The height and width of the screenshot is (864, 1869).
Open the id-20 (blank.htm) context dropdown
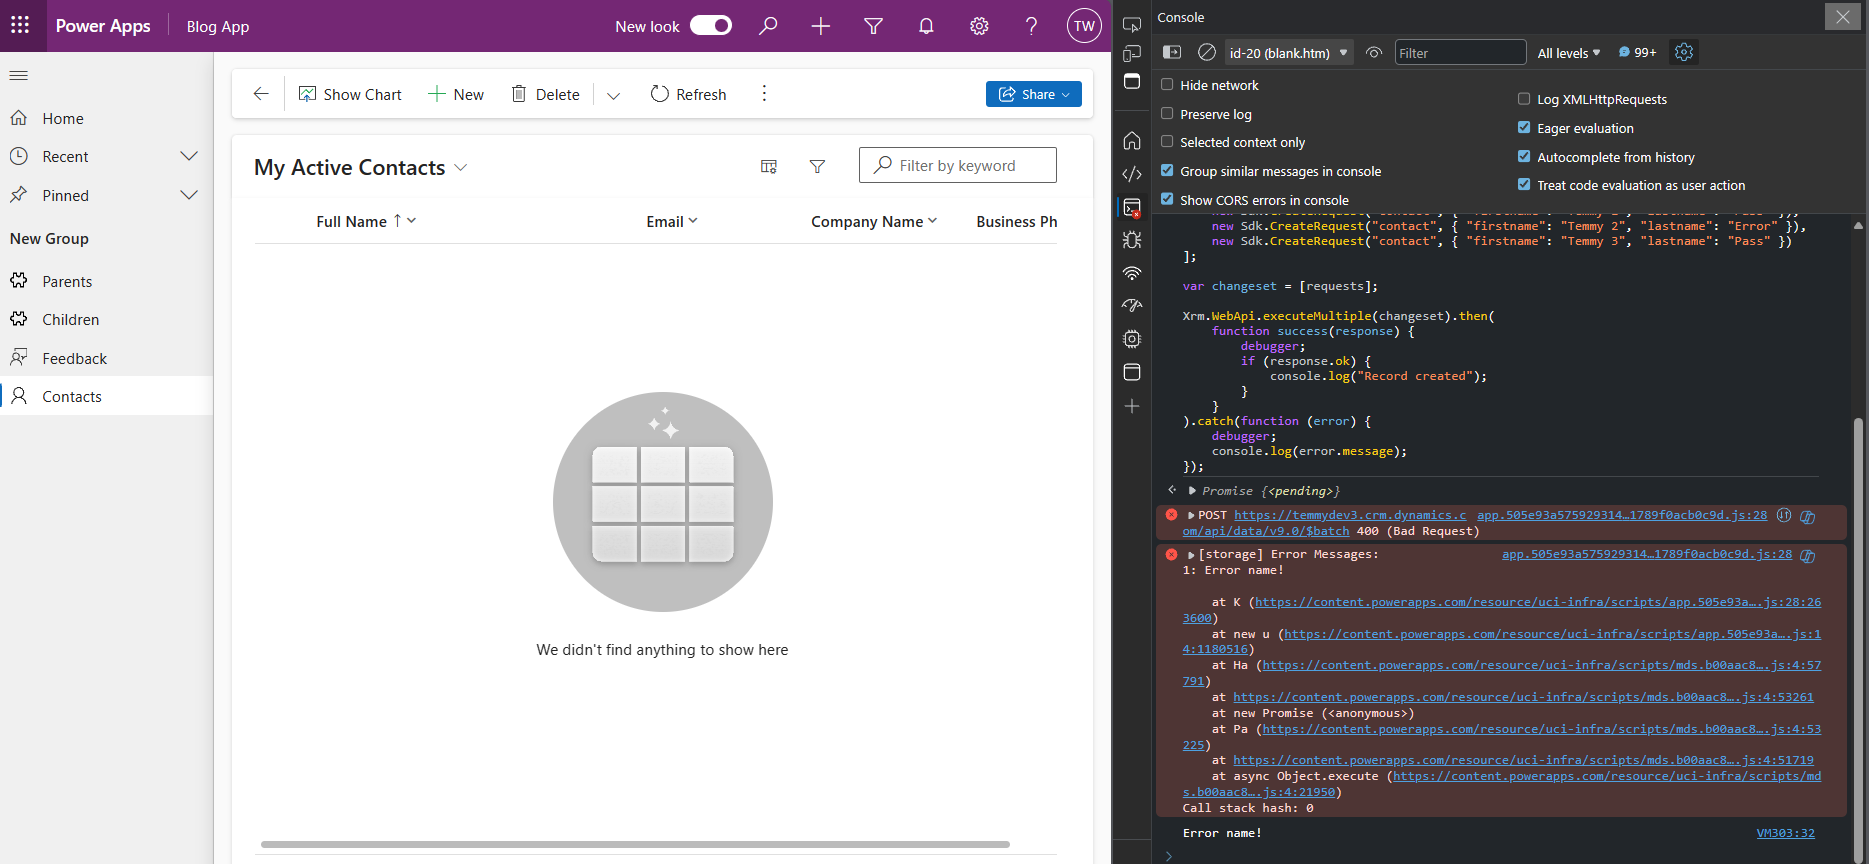click(1289, 53)
